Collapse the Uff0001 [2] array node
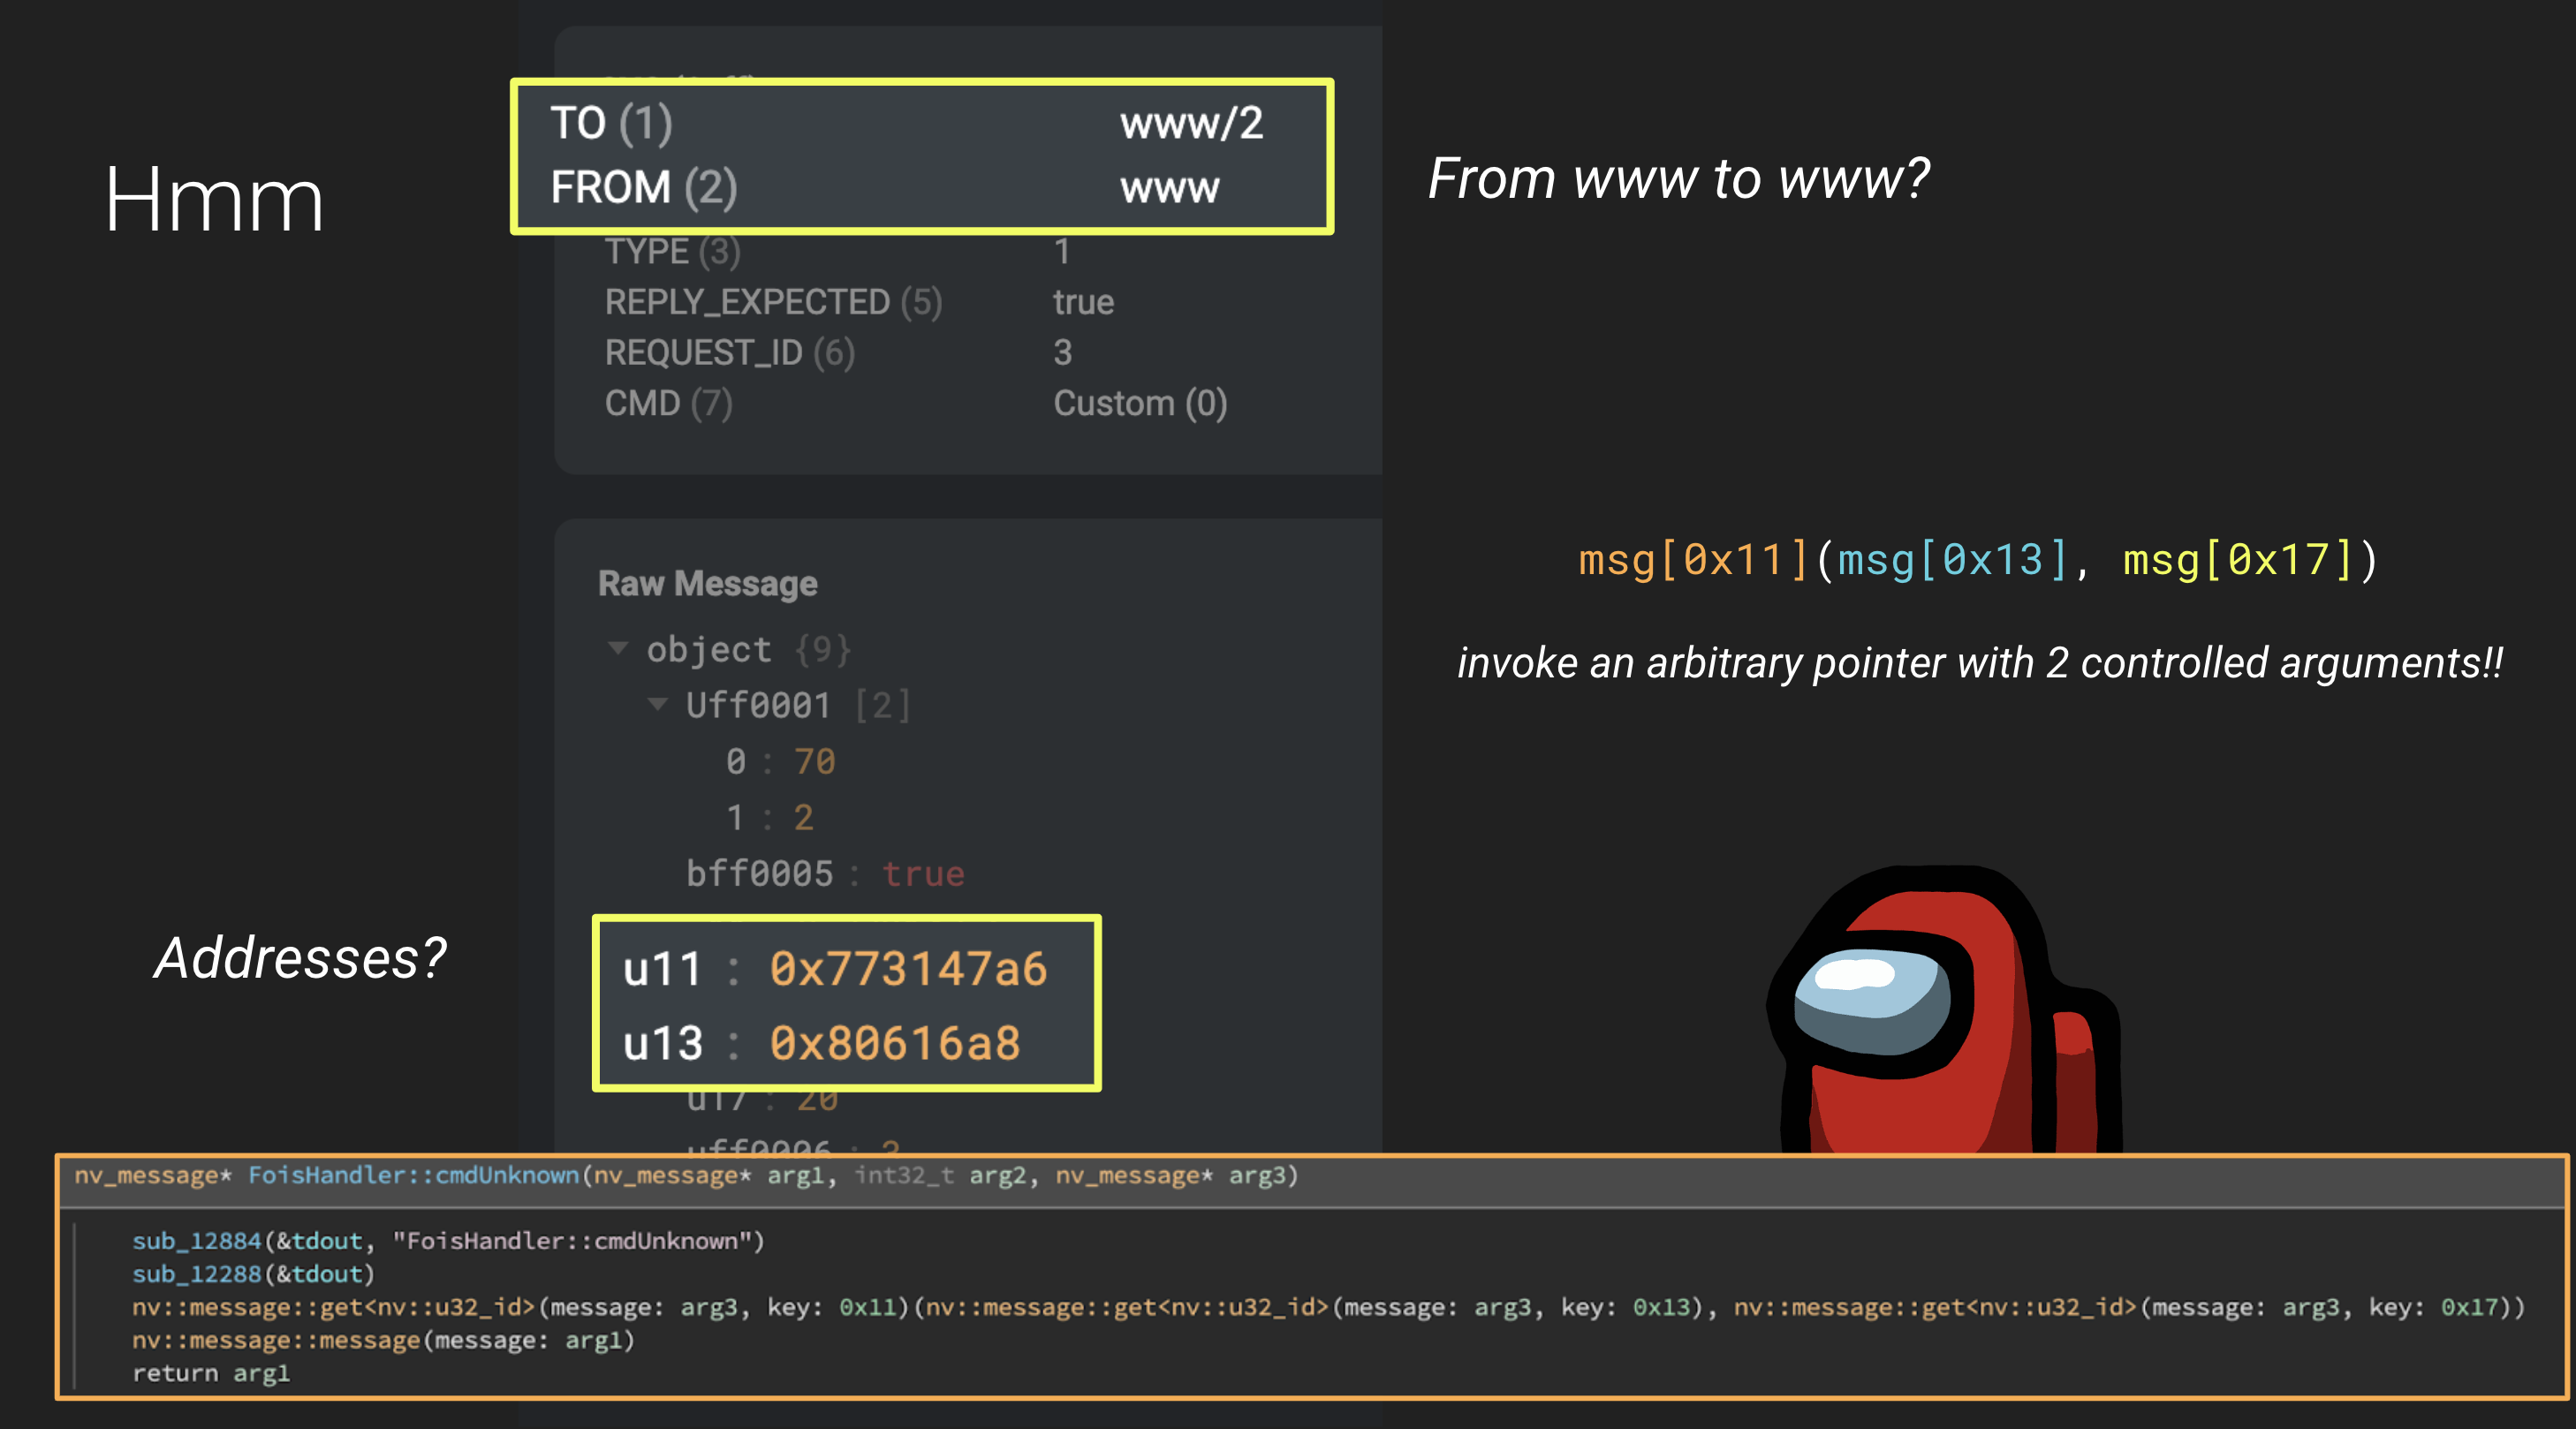 click(657, 705)
